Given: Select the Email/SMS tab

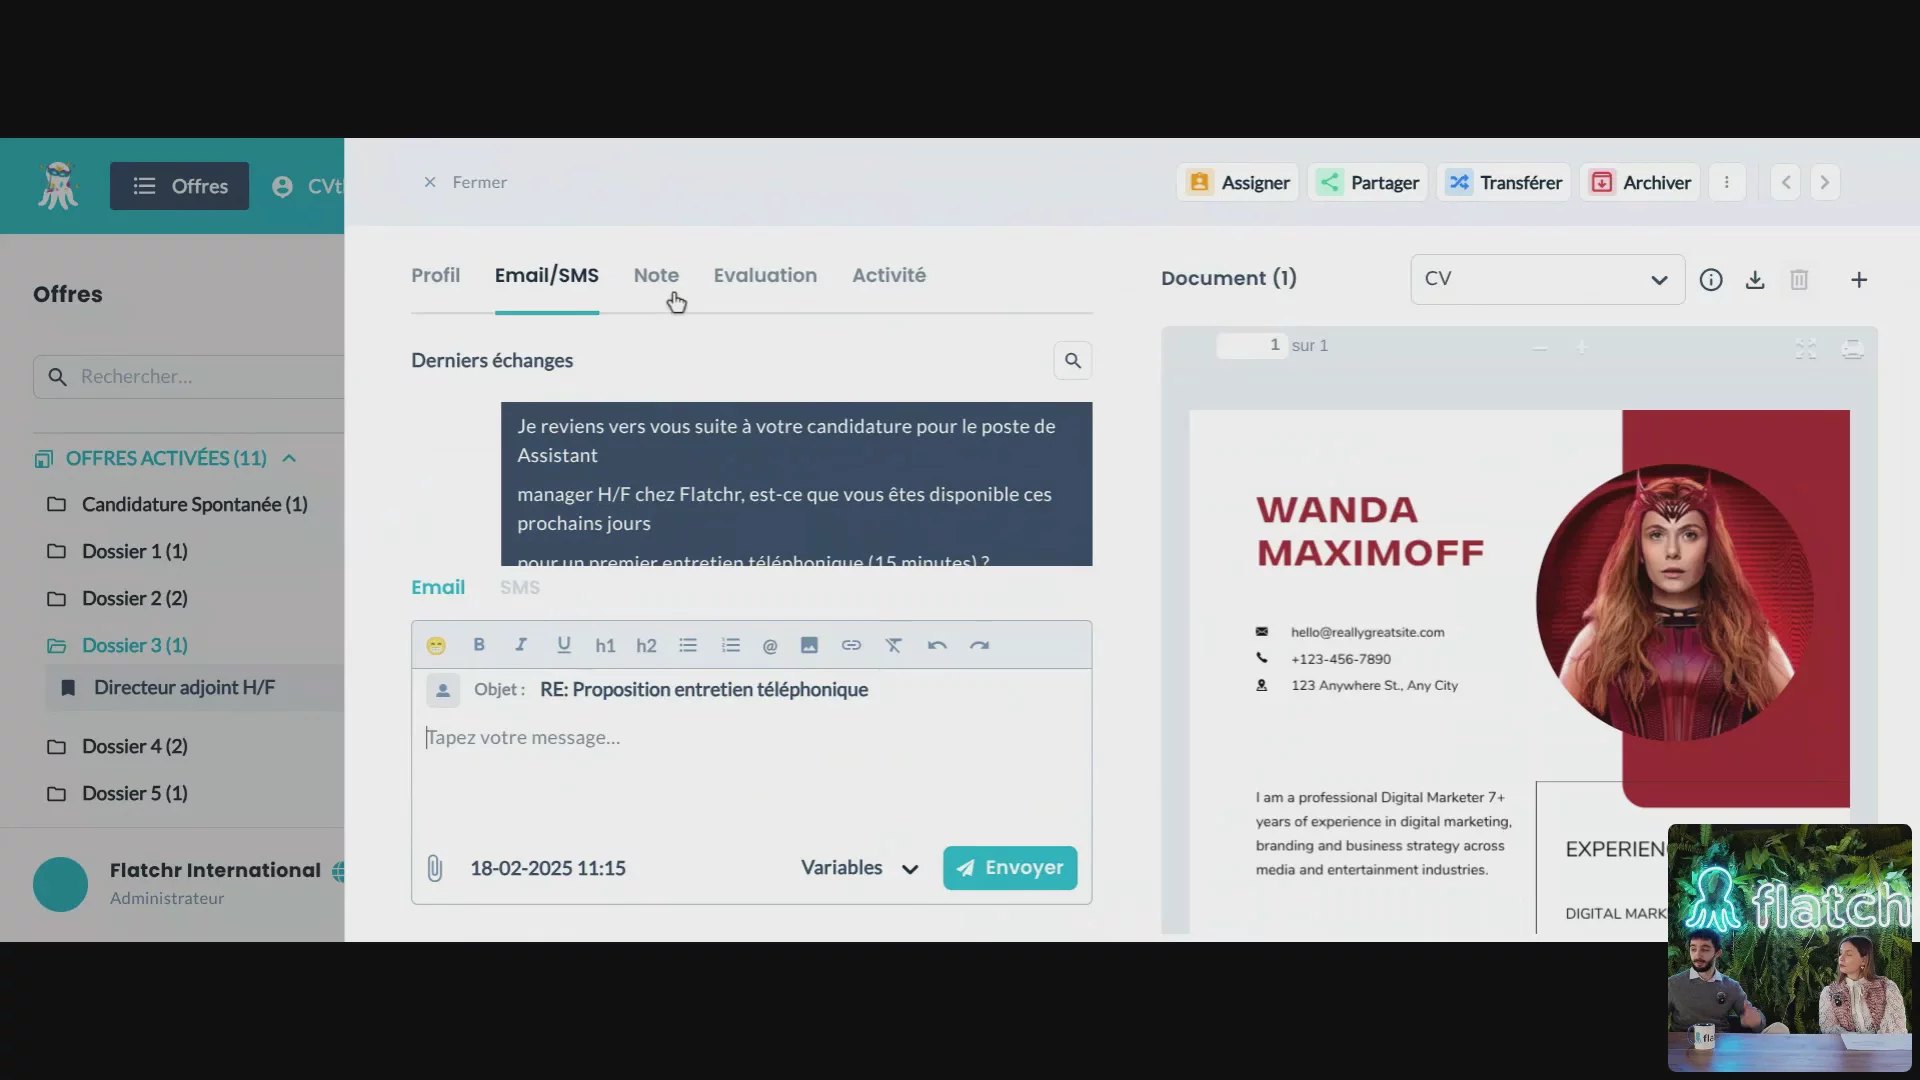Looking at the screenshot, I should coord(547,275).
